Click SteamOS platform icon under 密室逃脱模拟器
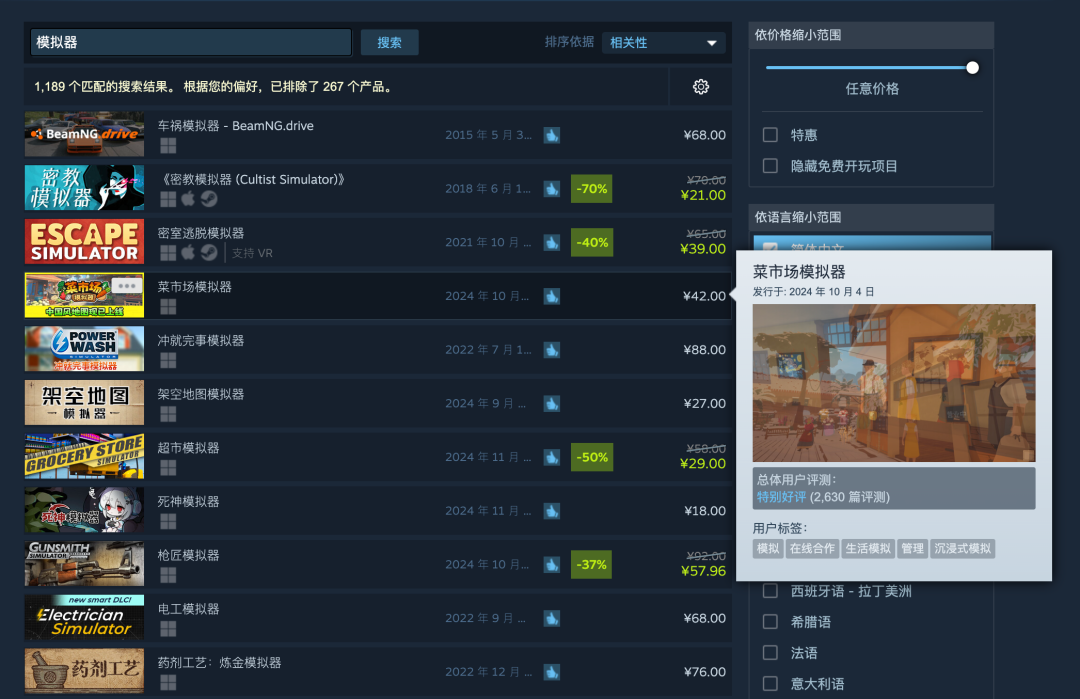Image resolution: width=1080 pixels, height=699 pixels. pos(209,253)
